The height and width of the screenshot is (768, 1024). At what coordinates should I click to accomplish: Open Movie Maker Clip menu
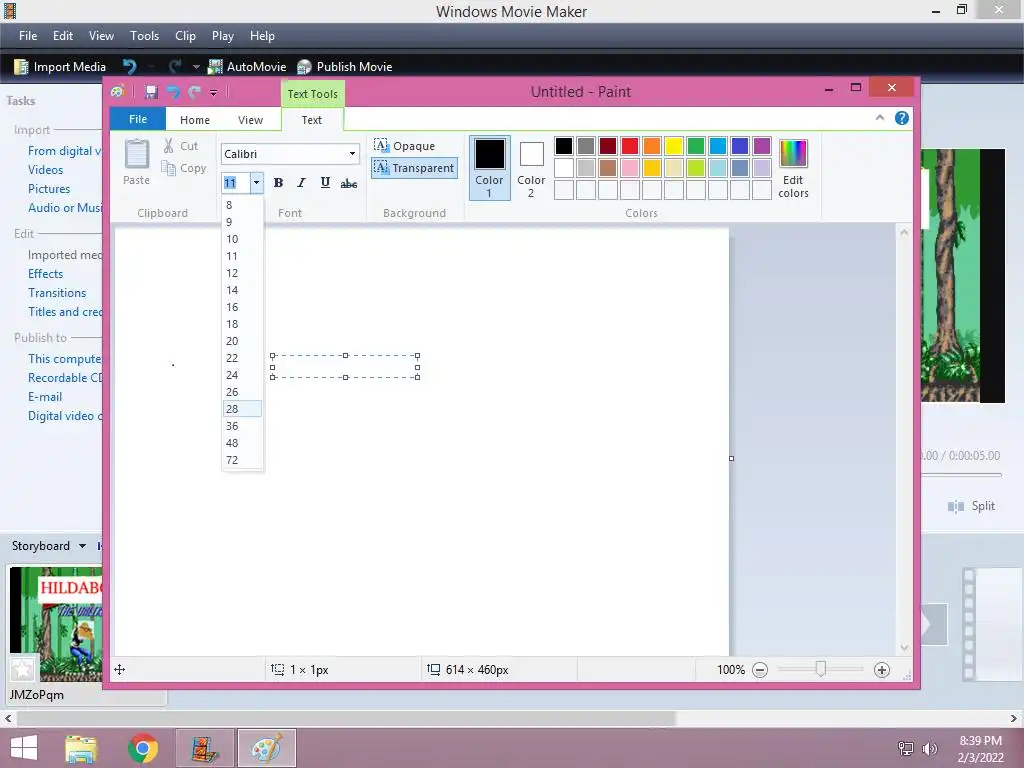(185, 36)
